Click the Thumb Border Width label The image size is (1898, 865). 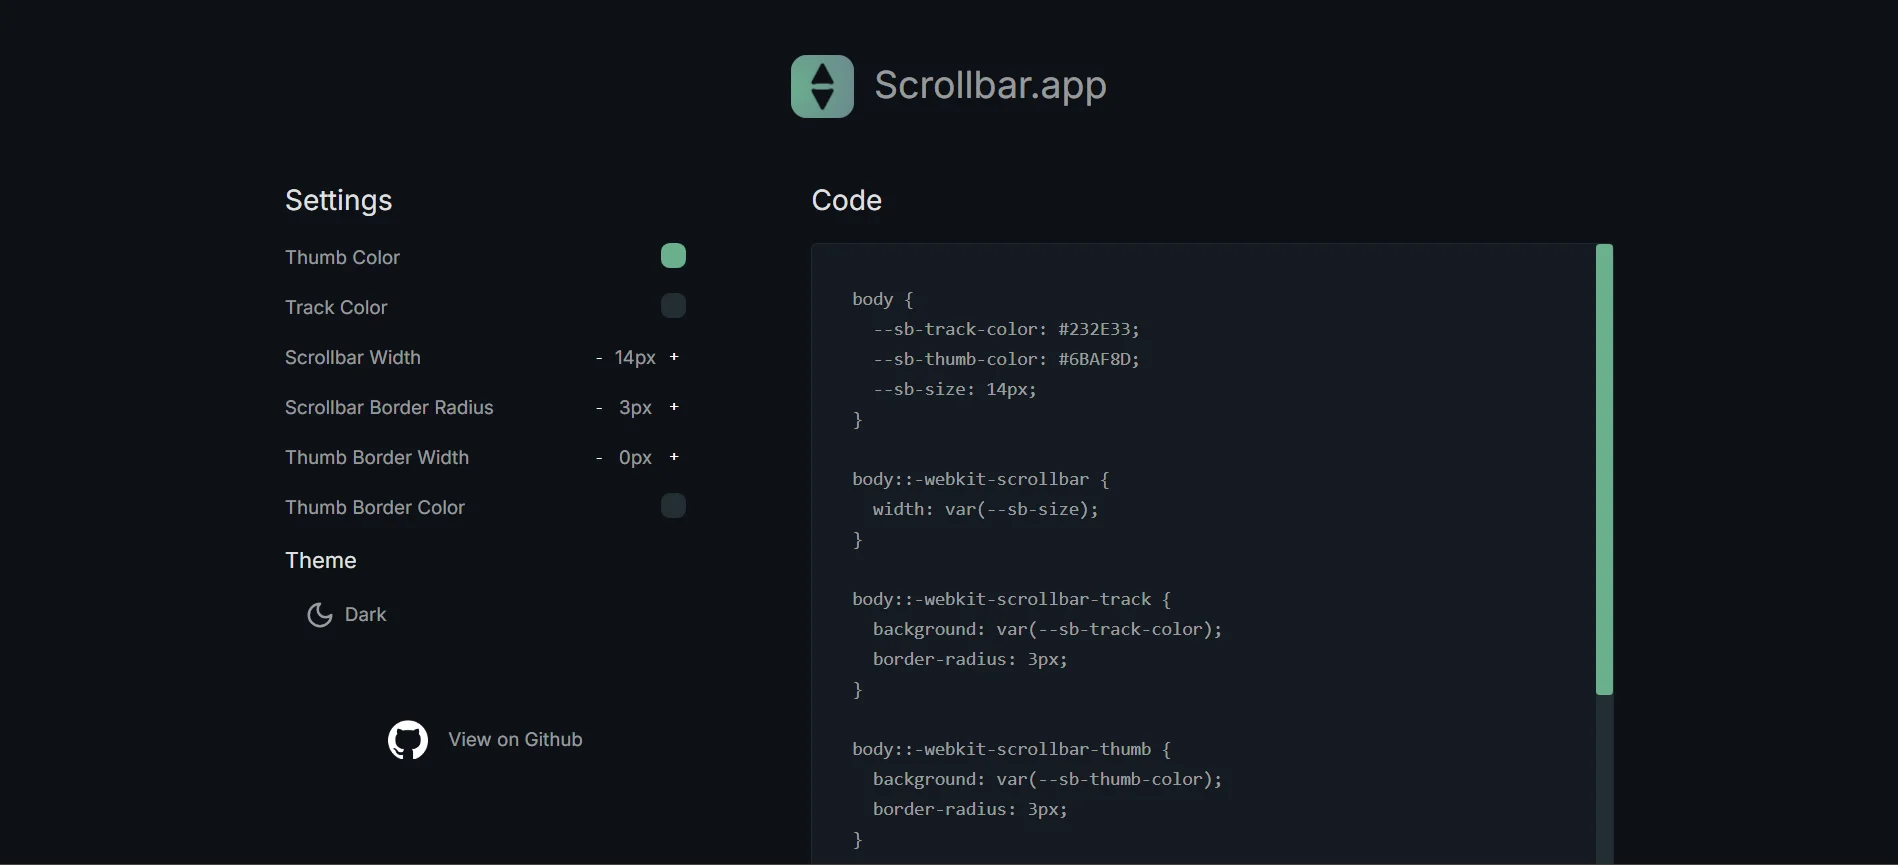click(x=377, y=457)
